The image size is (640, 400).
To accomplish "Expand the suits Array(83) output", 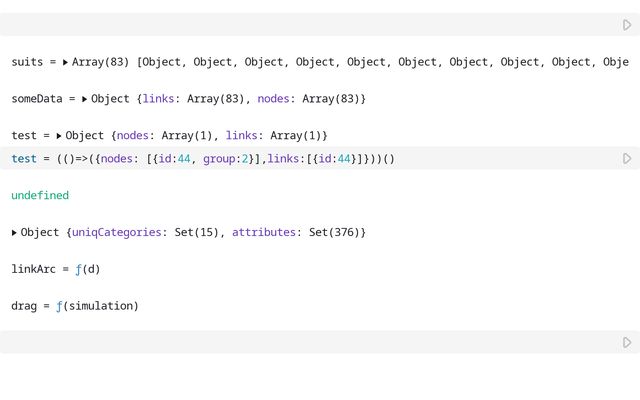I will [65, 62].
